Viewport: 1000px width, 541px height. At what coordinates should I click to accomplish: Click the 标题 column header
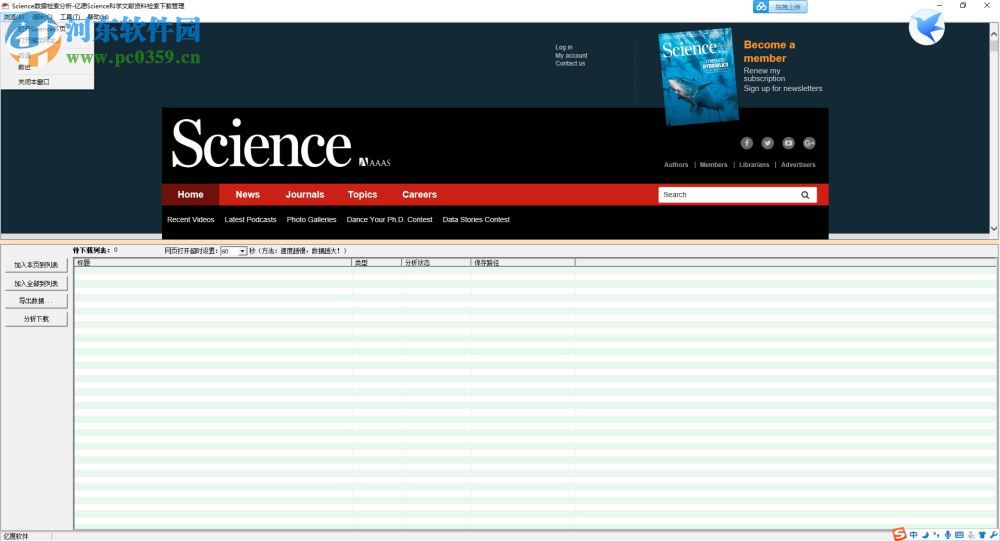(212, 263)
